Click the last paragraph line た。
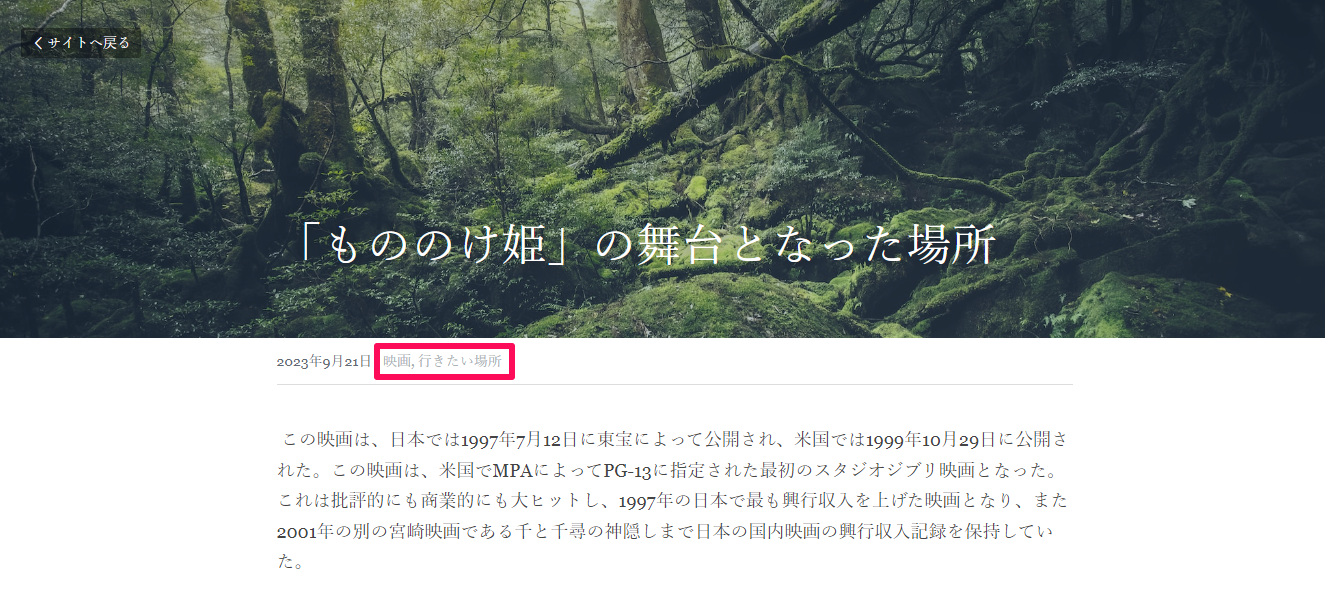 pyautogui.click(x=290, y=562)
